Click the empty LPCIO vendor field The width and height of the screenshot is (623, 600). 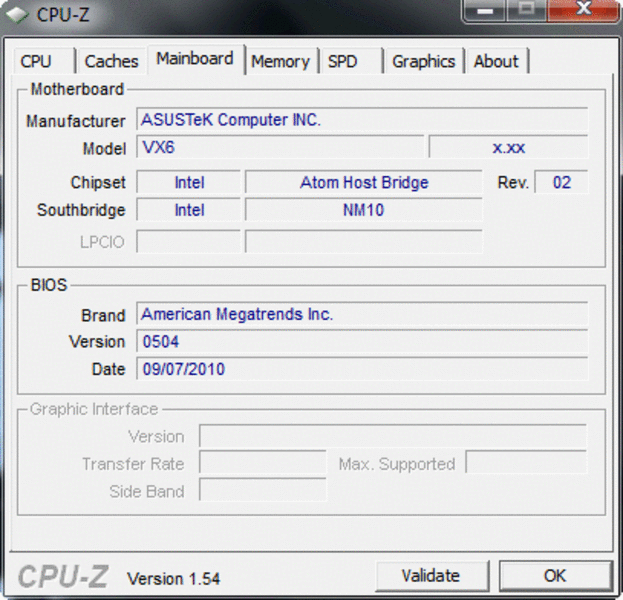tap(189, 241)
